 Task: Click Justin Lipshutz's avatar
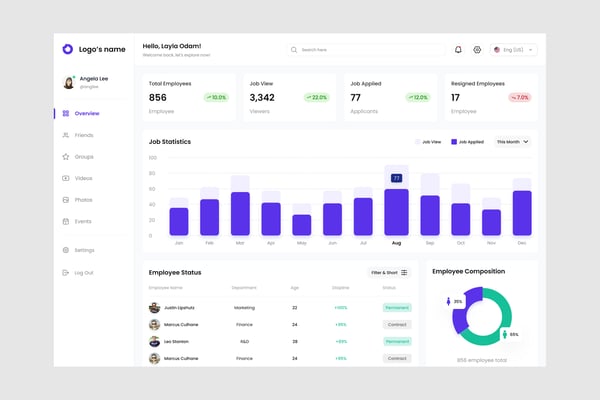pyautogui.click(x=154, y=307)
